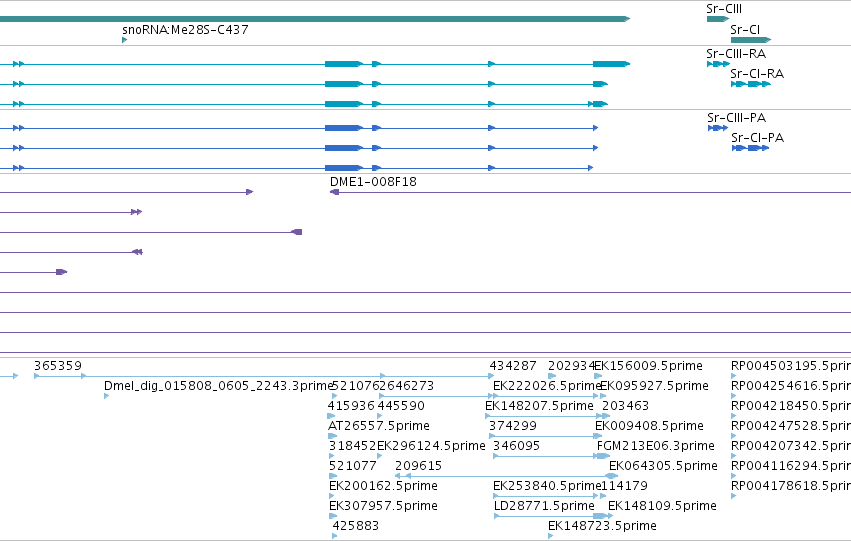Click the LD28771.5prime EST arrow glyph
The image size is (851, 541).
coord(552,516)
